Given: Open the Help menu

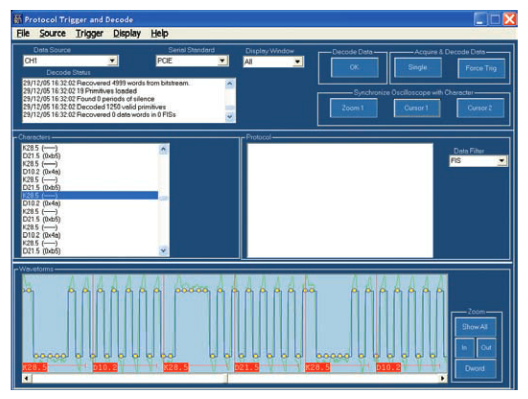Looking at the screenshot, I should 160,33.
